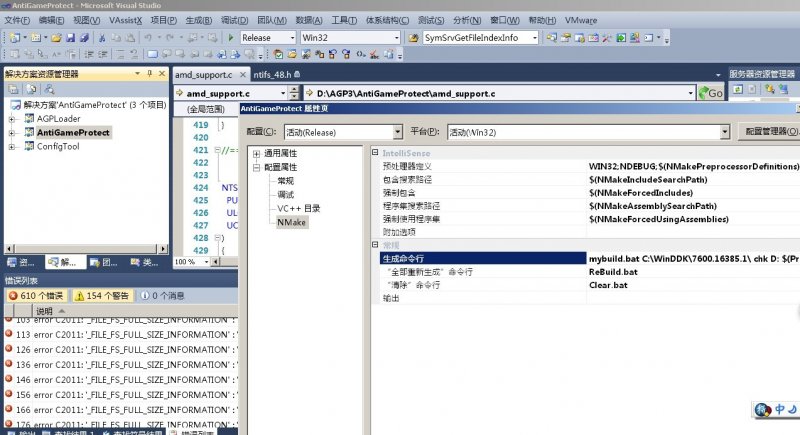
Task: Click the Save All icon
Action: coord(85,38)
